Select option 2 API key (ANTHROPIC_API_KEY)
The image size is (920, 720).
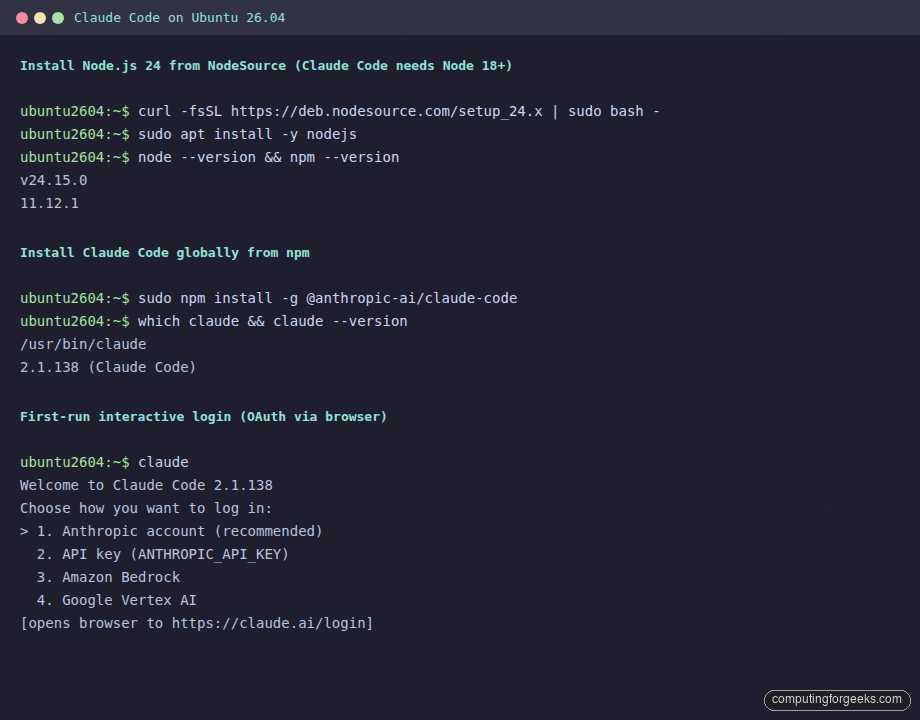point(163,555)
